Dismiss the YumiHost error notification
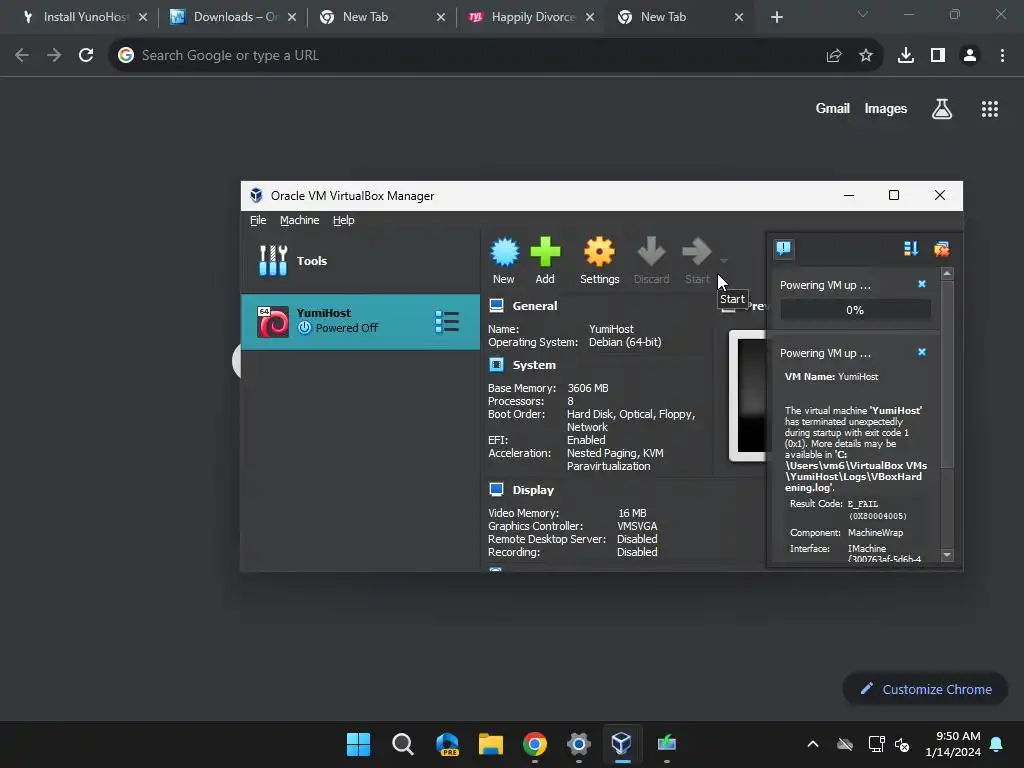This screenshot has height=768, width=1024. (x=921, y=352)
